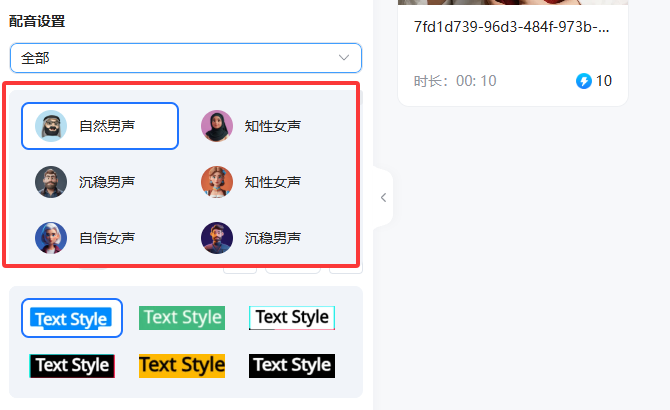Click the 7fd1d739-96d3-484f-973b file name

pos(511,27)
